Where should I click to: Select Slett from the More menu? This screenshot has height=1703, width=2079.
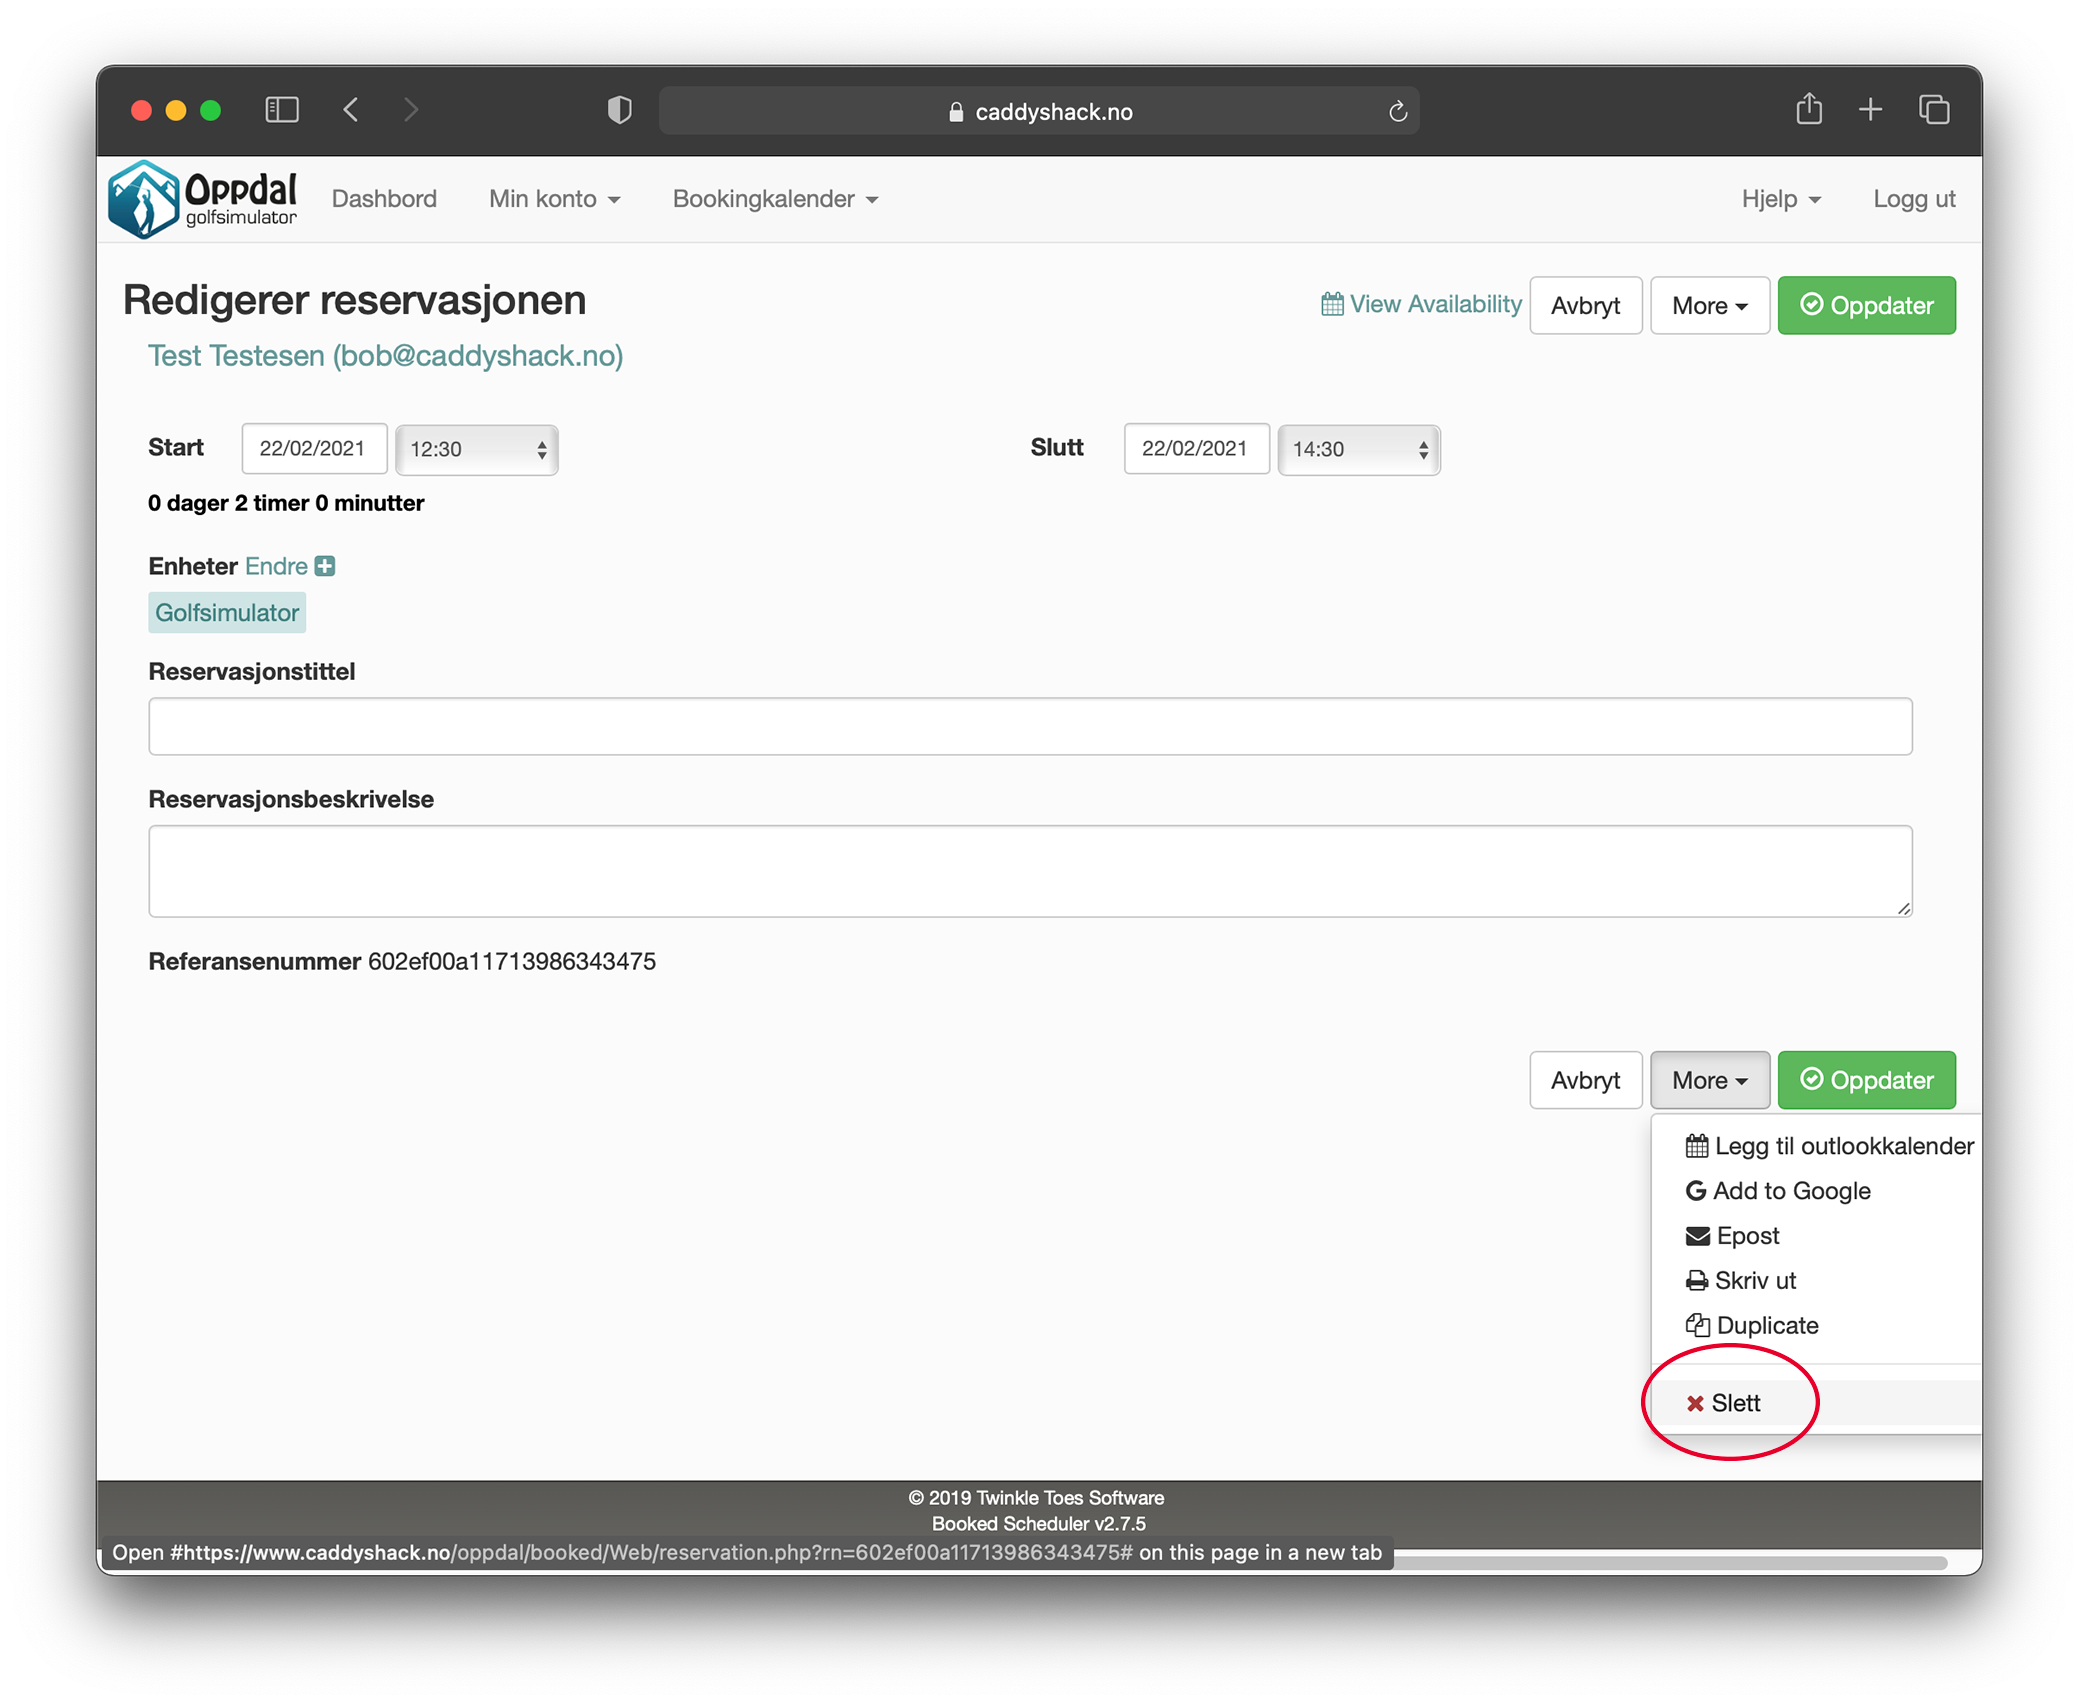(x=1734, y=1402)
